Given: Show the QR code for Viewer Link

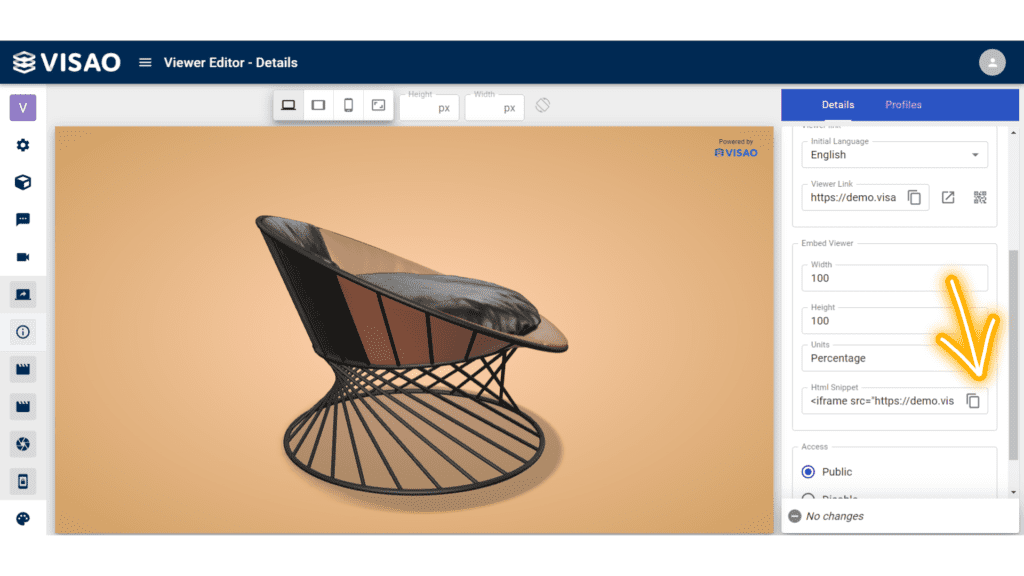Looking at the screenshot, I should (980, 197).
